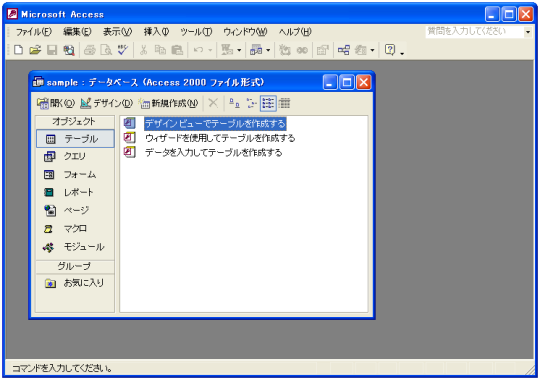Click the File Search icon in toolbar
The width and height of the screenshot is (540, 380).
pyautogui.click(x=69, y=50)
